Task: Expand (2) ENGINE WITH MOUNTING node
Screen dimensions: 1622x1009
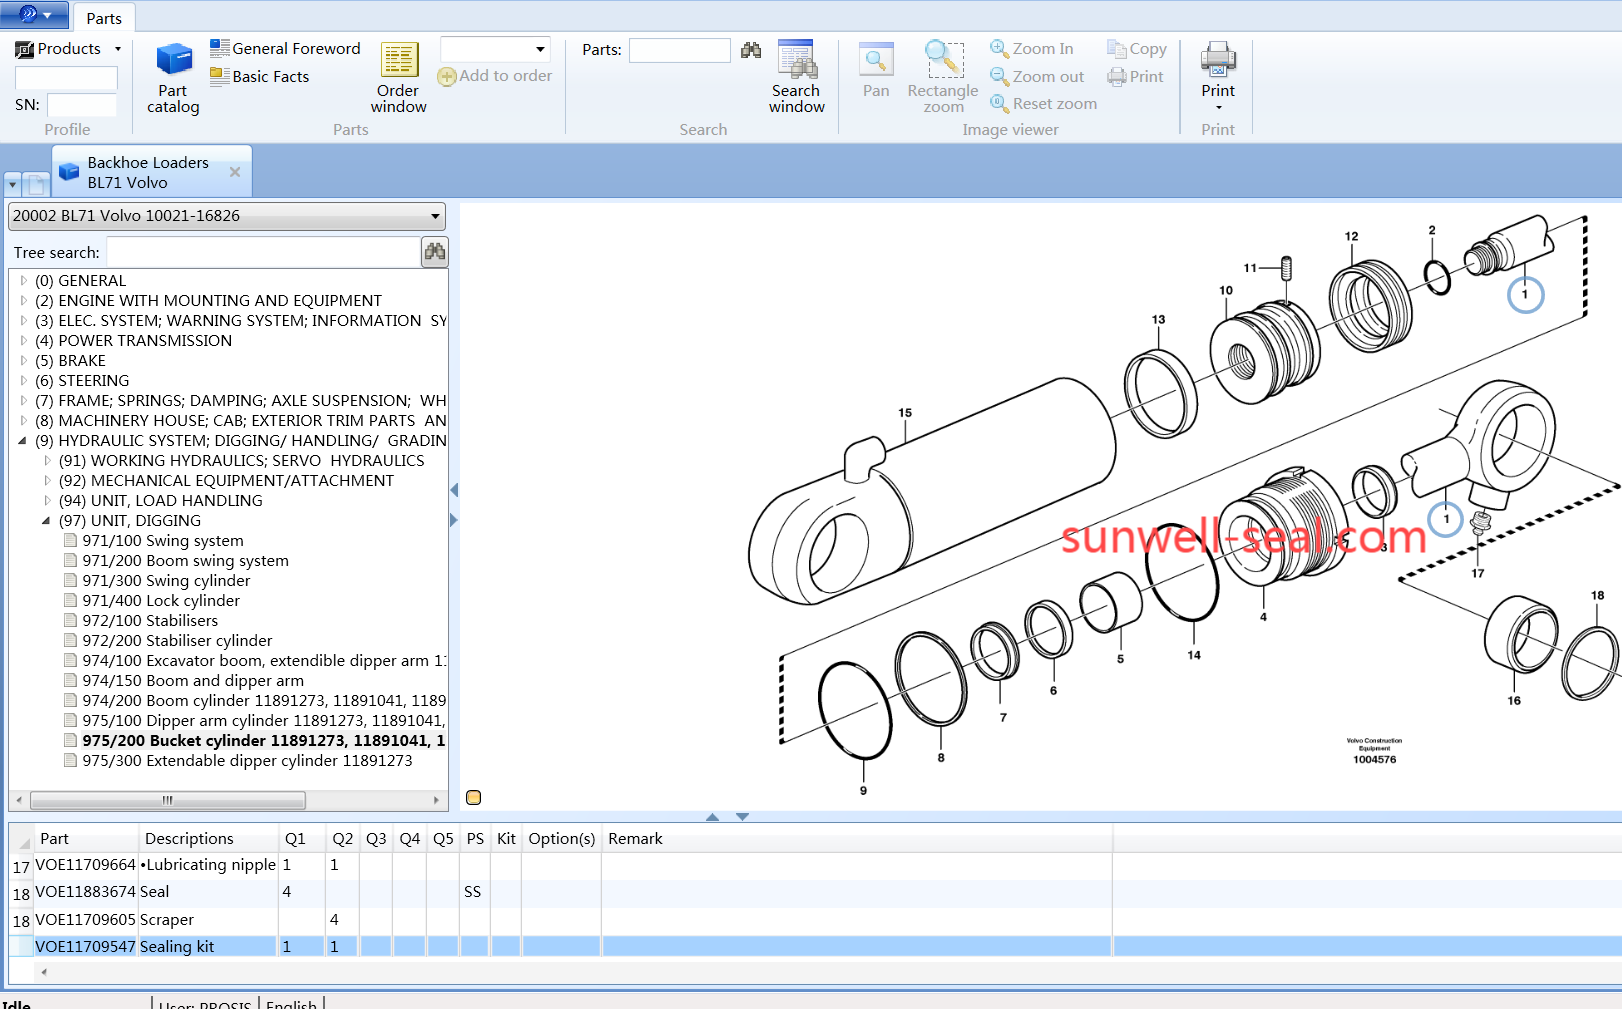Action: 24,301
